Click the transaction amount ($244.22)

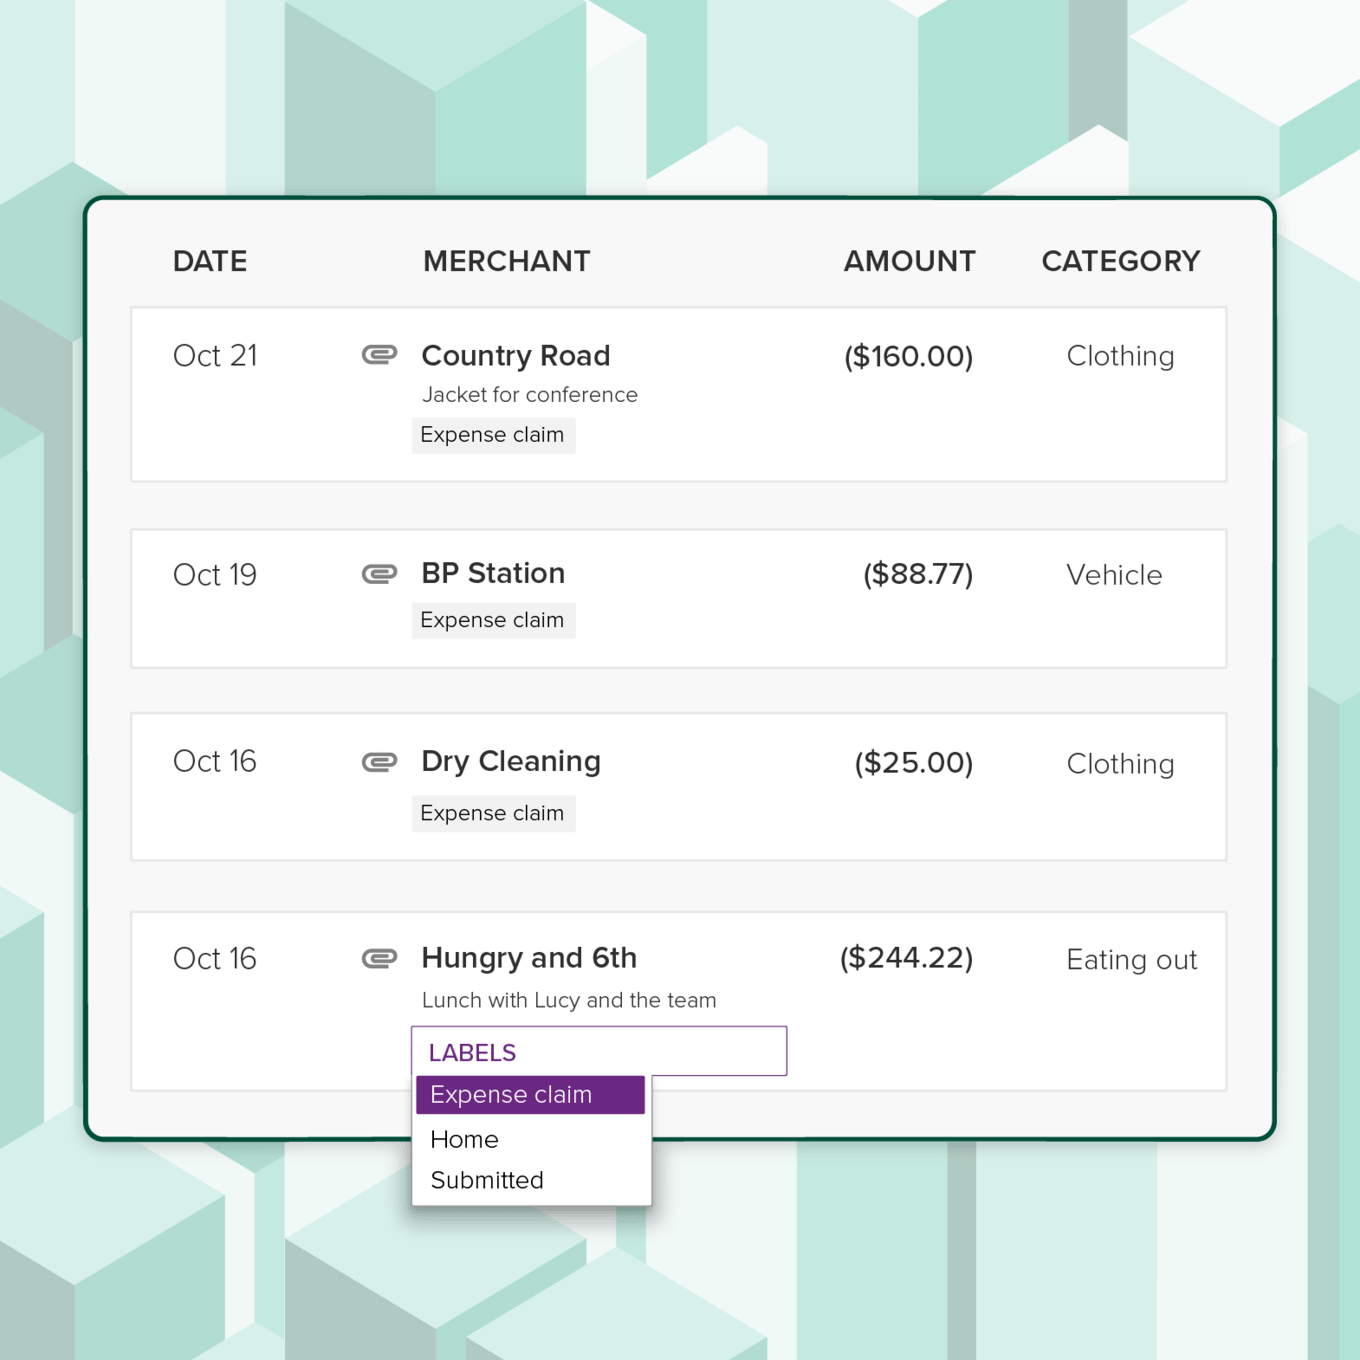tap(905, 957)
